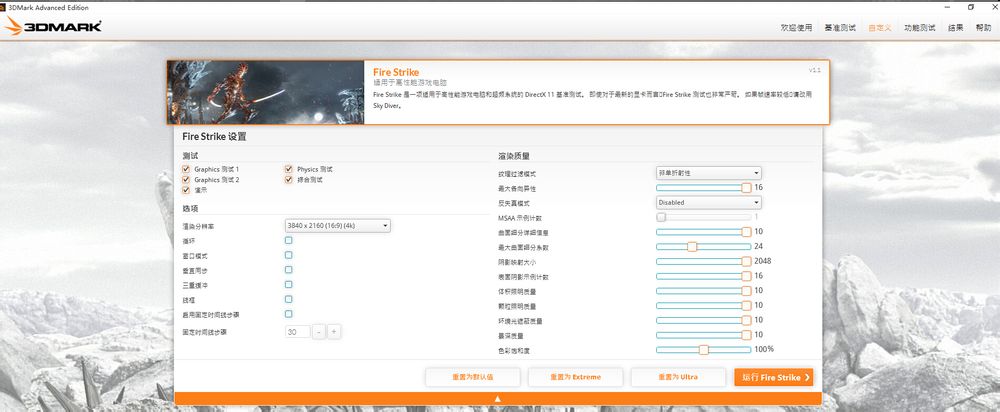The image size is (1000, 412).
Task: Click the ambient occlusion quality (环境光遮蔽质量) slider
Action: point(703,320)
